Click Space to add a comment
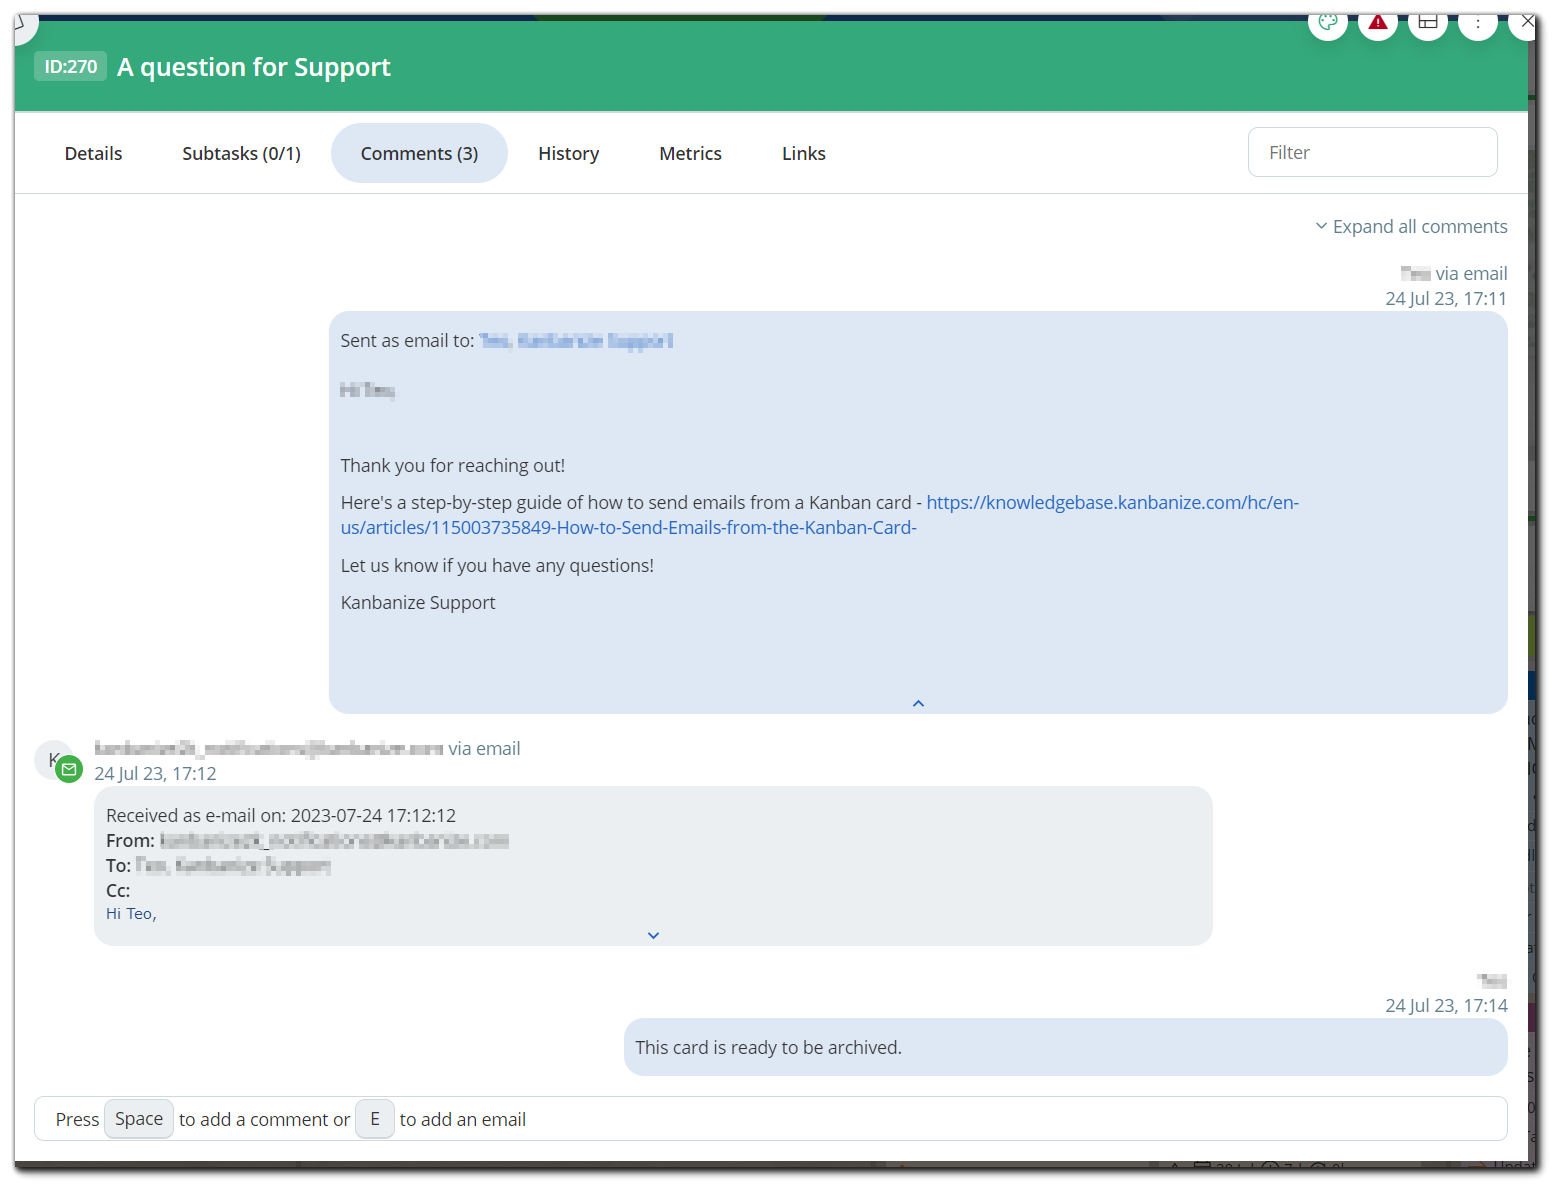The height and width of the screenshot is (1194, 1562). tap(138, 1119)
